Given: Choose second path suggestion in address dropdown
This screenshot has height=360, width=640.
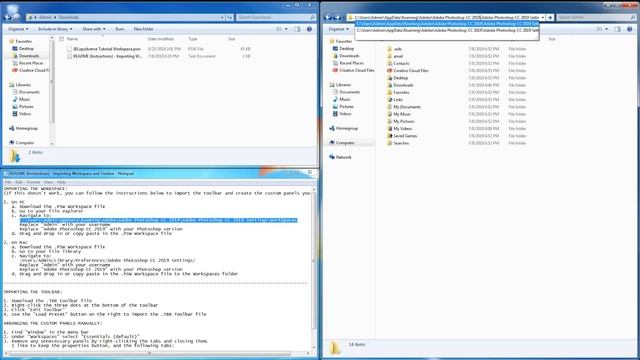Looking at the screenshot, I should coord(447,30).
